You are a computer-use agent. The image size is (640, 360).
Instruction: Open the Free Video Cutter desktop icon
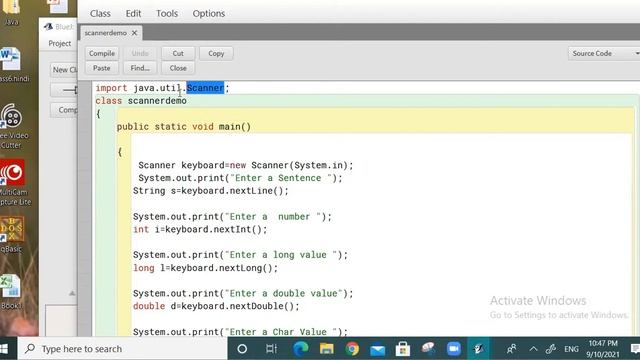tap(13, 127)
